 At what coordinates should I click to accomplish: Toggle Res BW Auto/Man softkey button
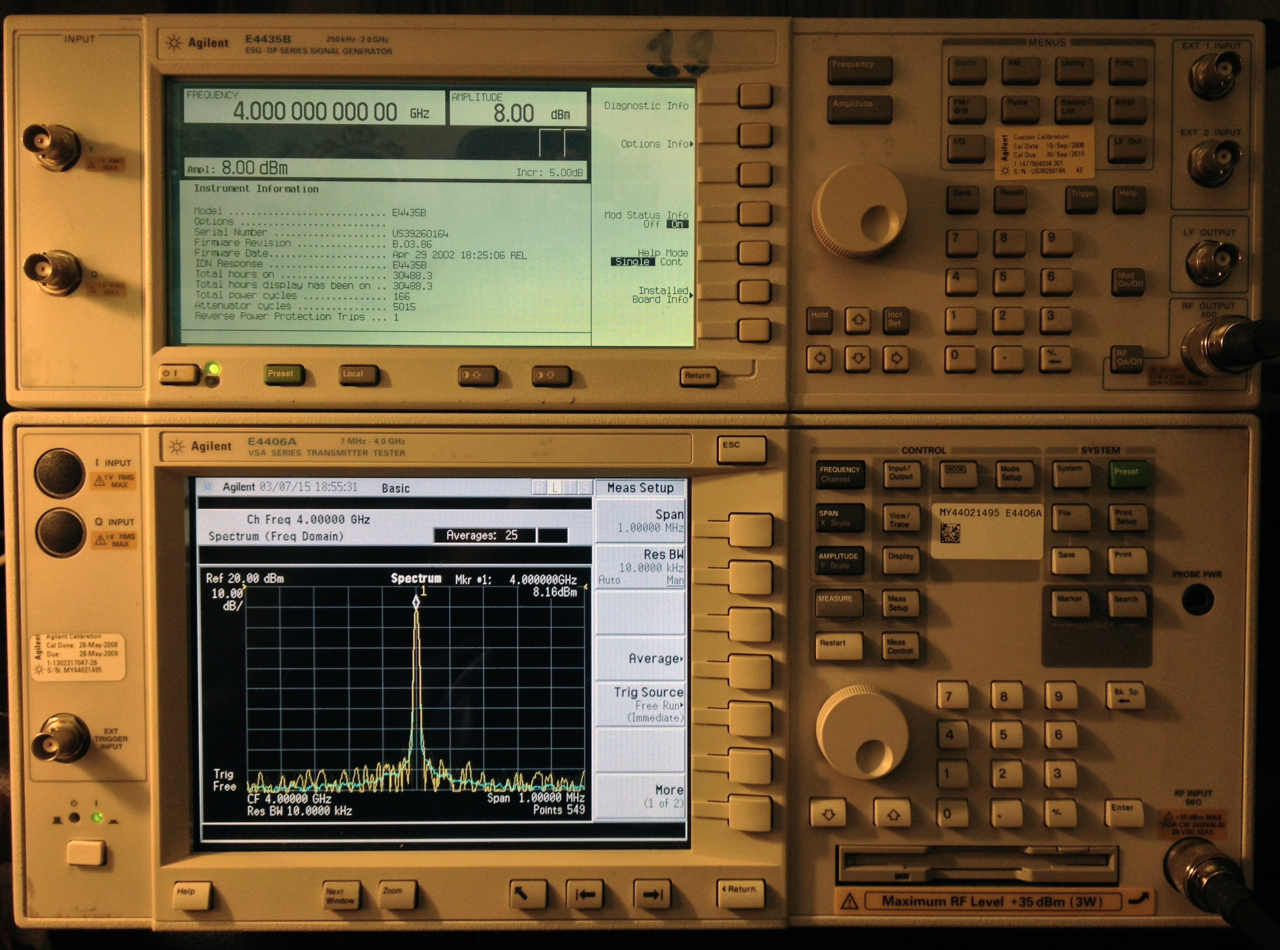pos(749,577)
